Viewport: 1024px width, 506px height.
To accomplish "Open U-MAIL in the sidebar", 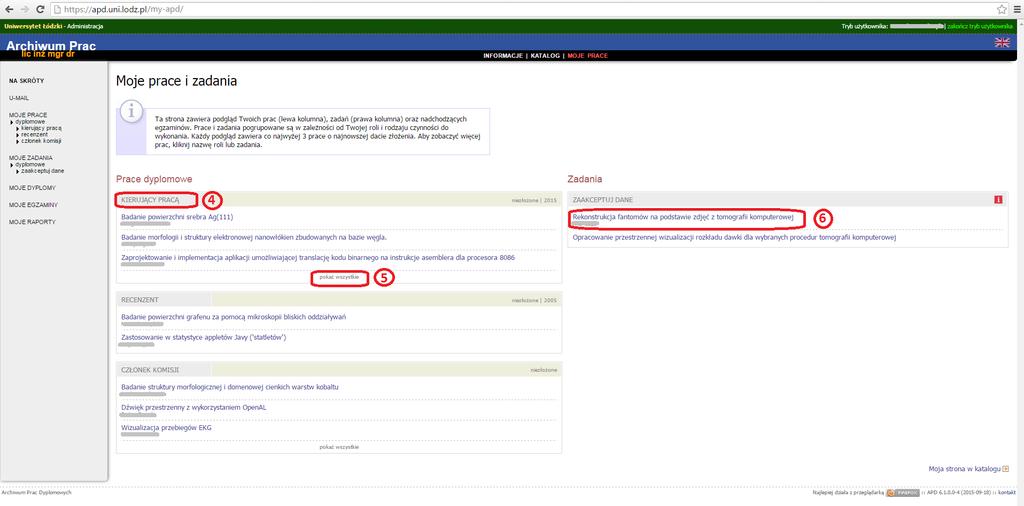I will [19, 98].
